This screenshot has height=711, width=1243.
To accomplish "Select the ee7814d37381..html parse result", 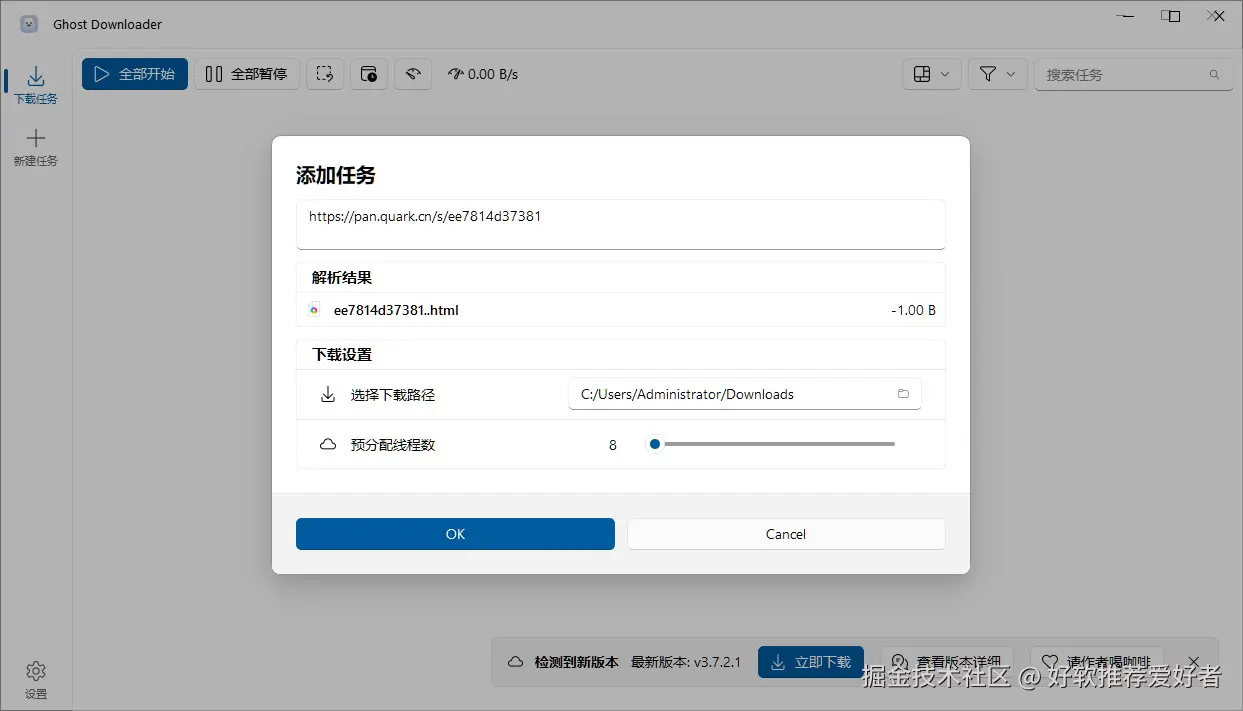I will coord(620,310).
